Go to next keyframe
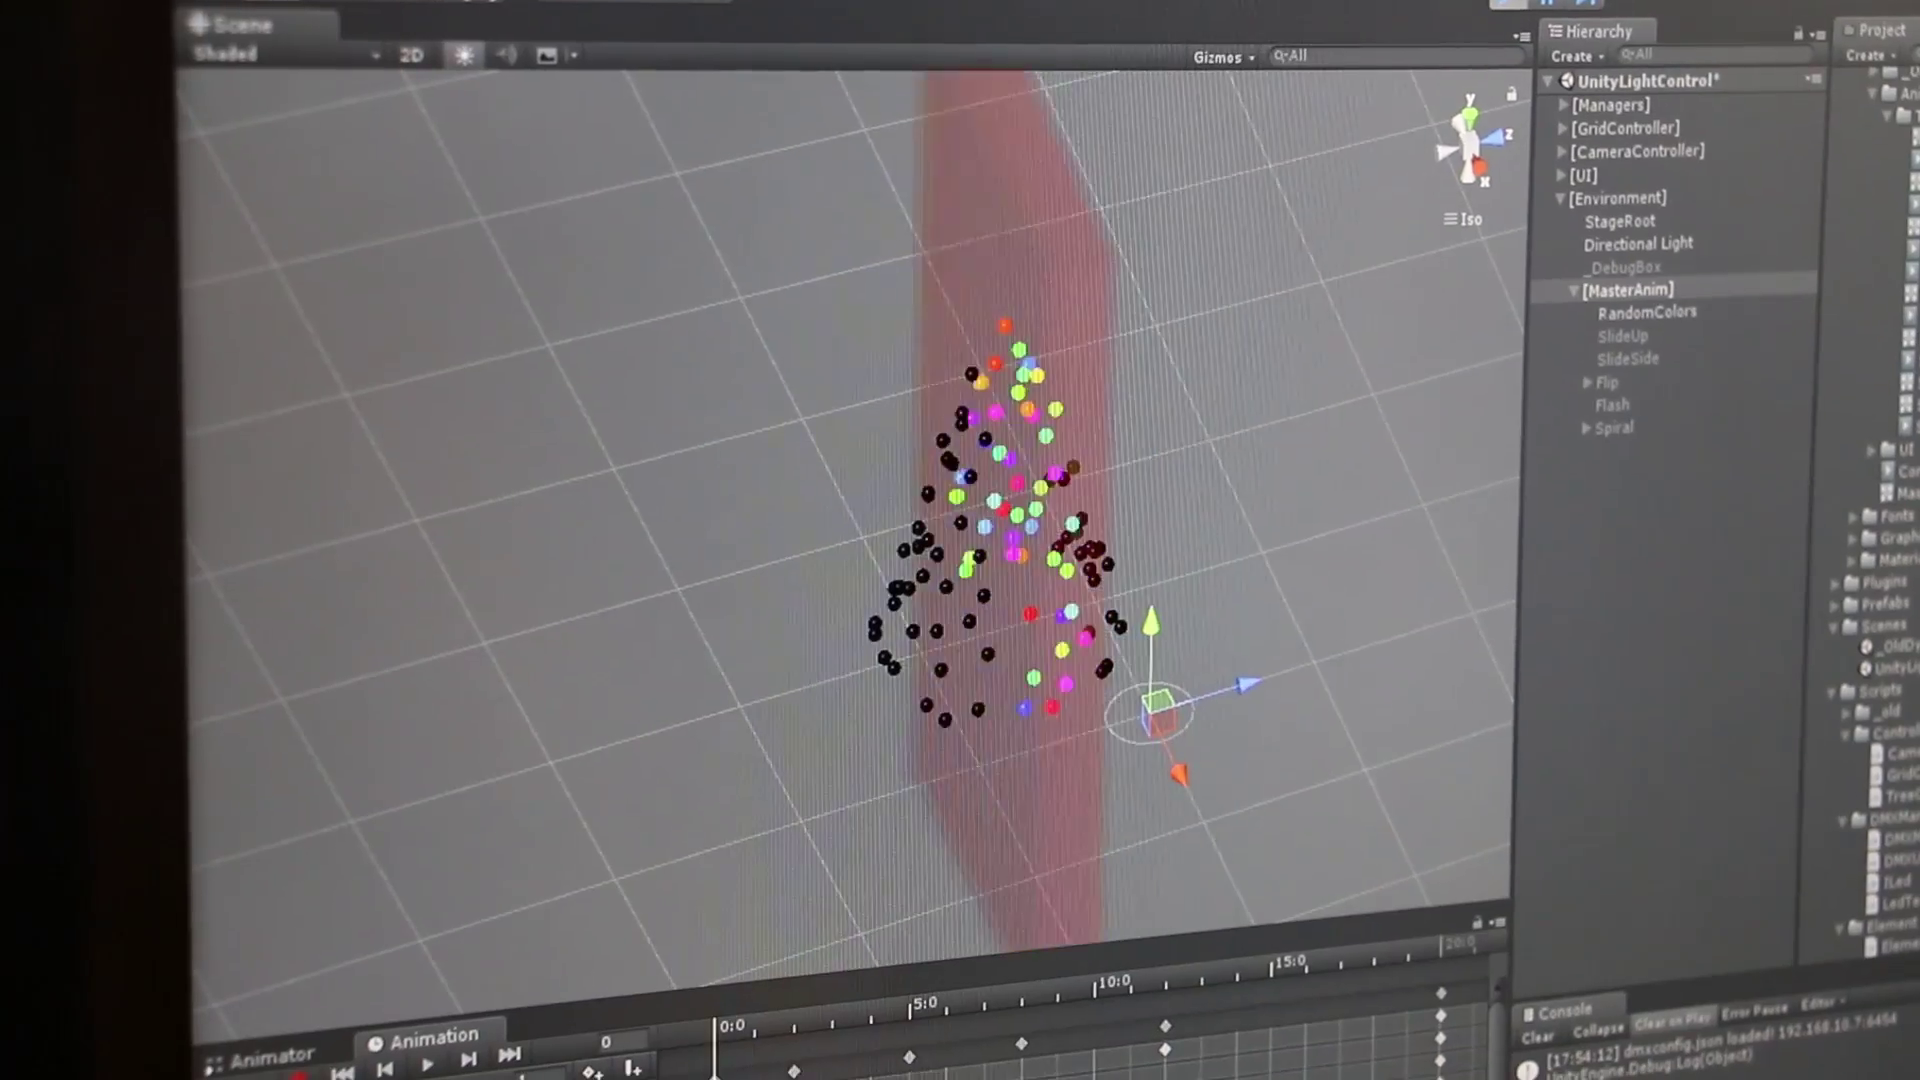The width and height of the screenshot is (1920, 1080). point(468,1060)
